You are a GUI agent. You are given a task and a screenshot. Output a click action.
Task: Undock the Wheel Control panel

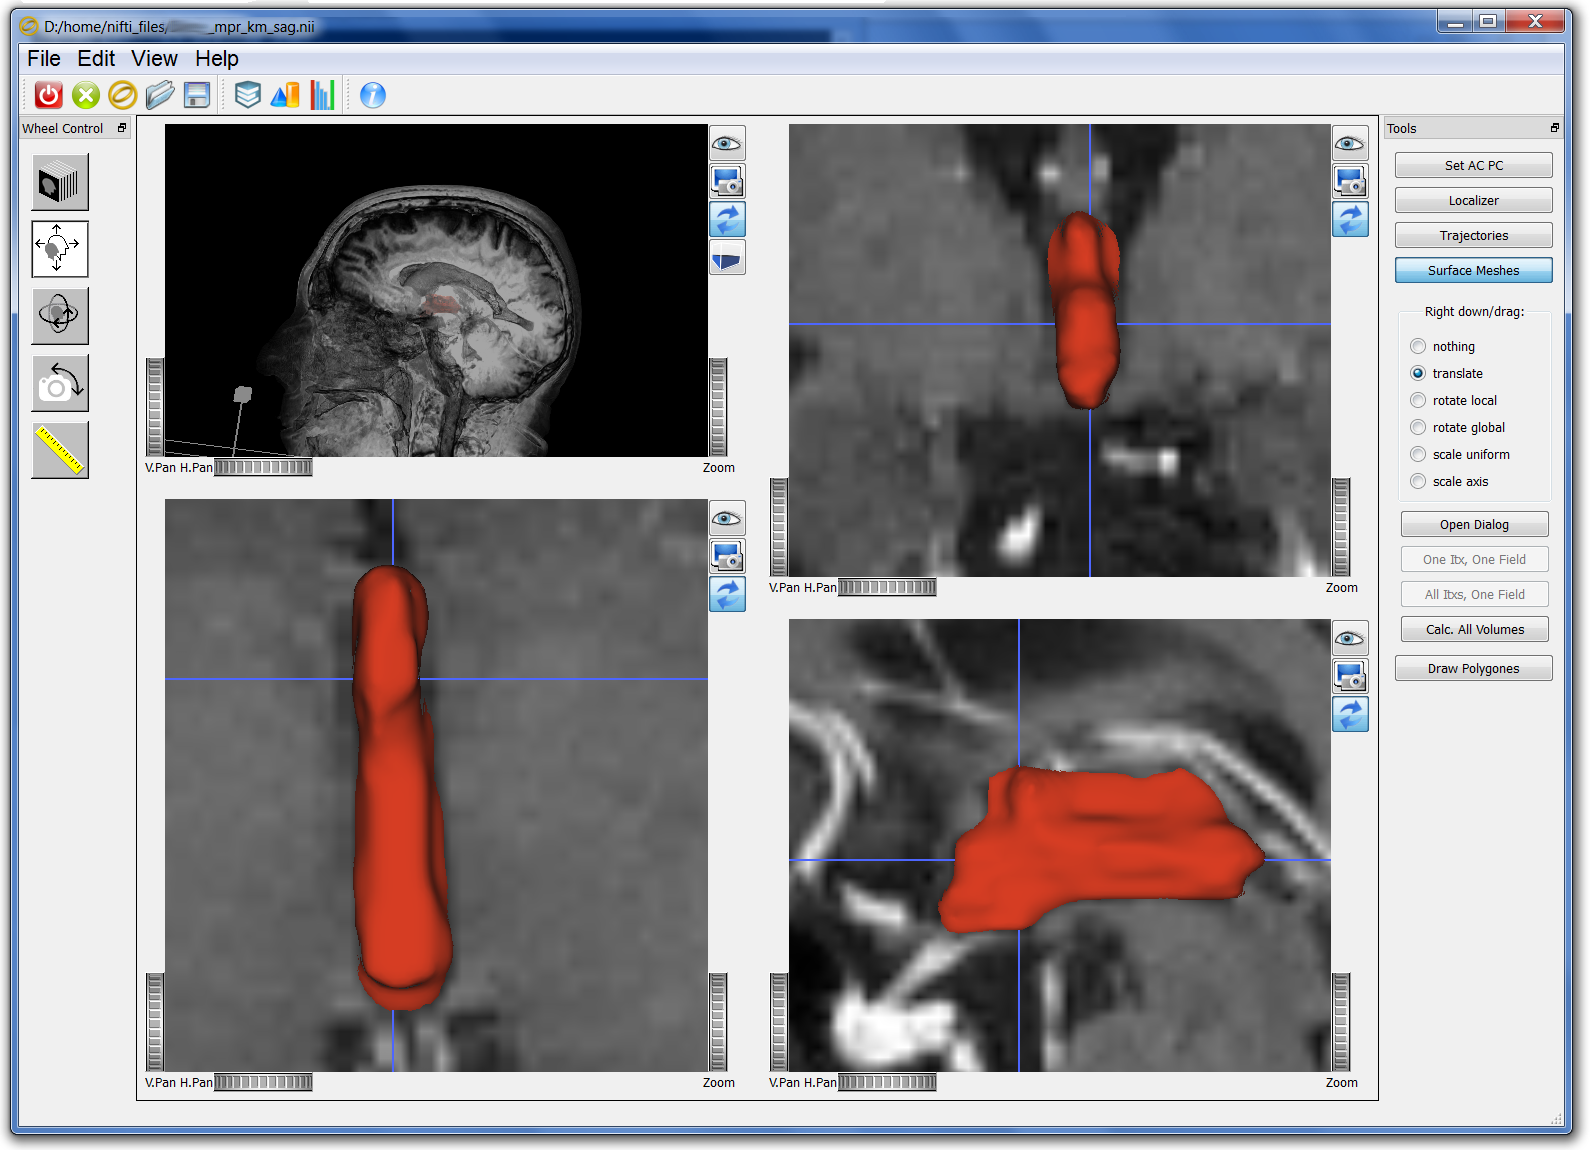point(122,128)
